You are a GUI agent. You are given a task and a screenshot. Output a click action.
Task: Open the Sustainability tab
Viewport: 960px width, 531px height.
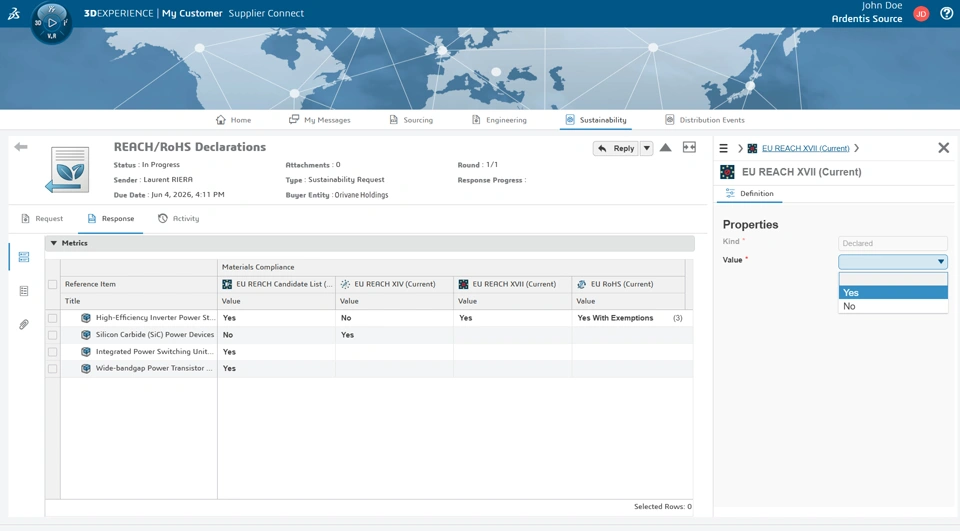coord(596,120)
